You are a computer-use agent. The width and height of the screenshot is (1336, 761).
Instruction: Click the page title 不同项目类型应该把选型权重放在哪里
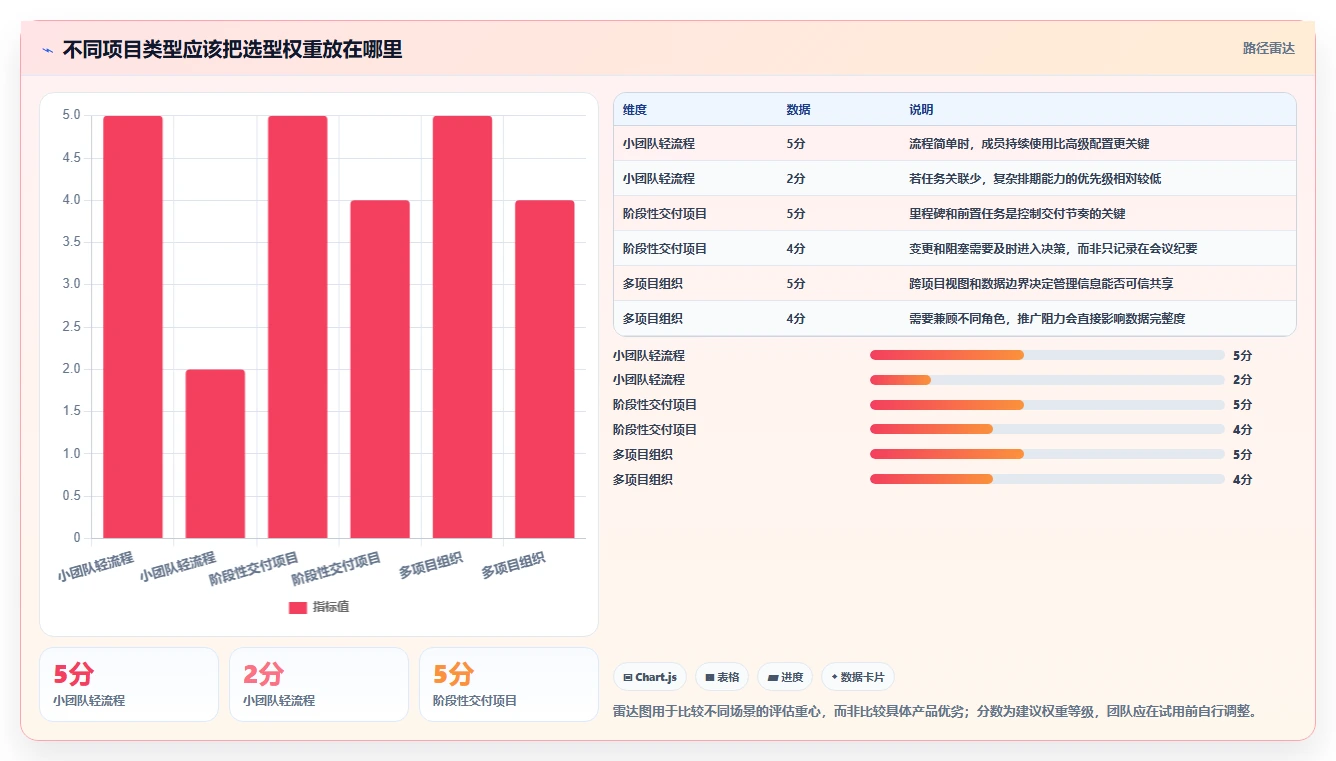click(232, 50)
